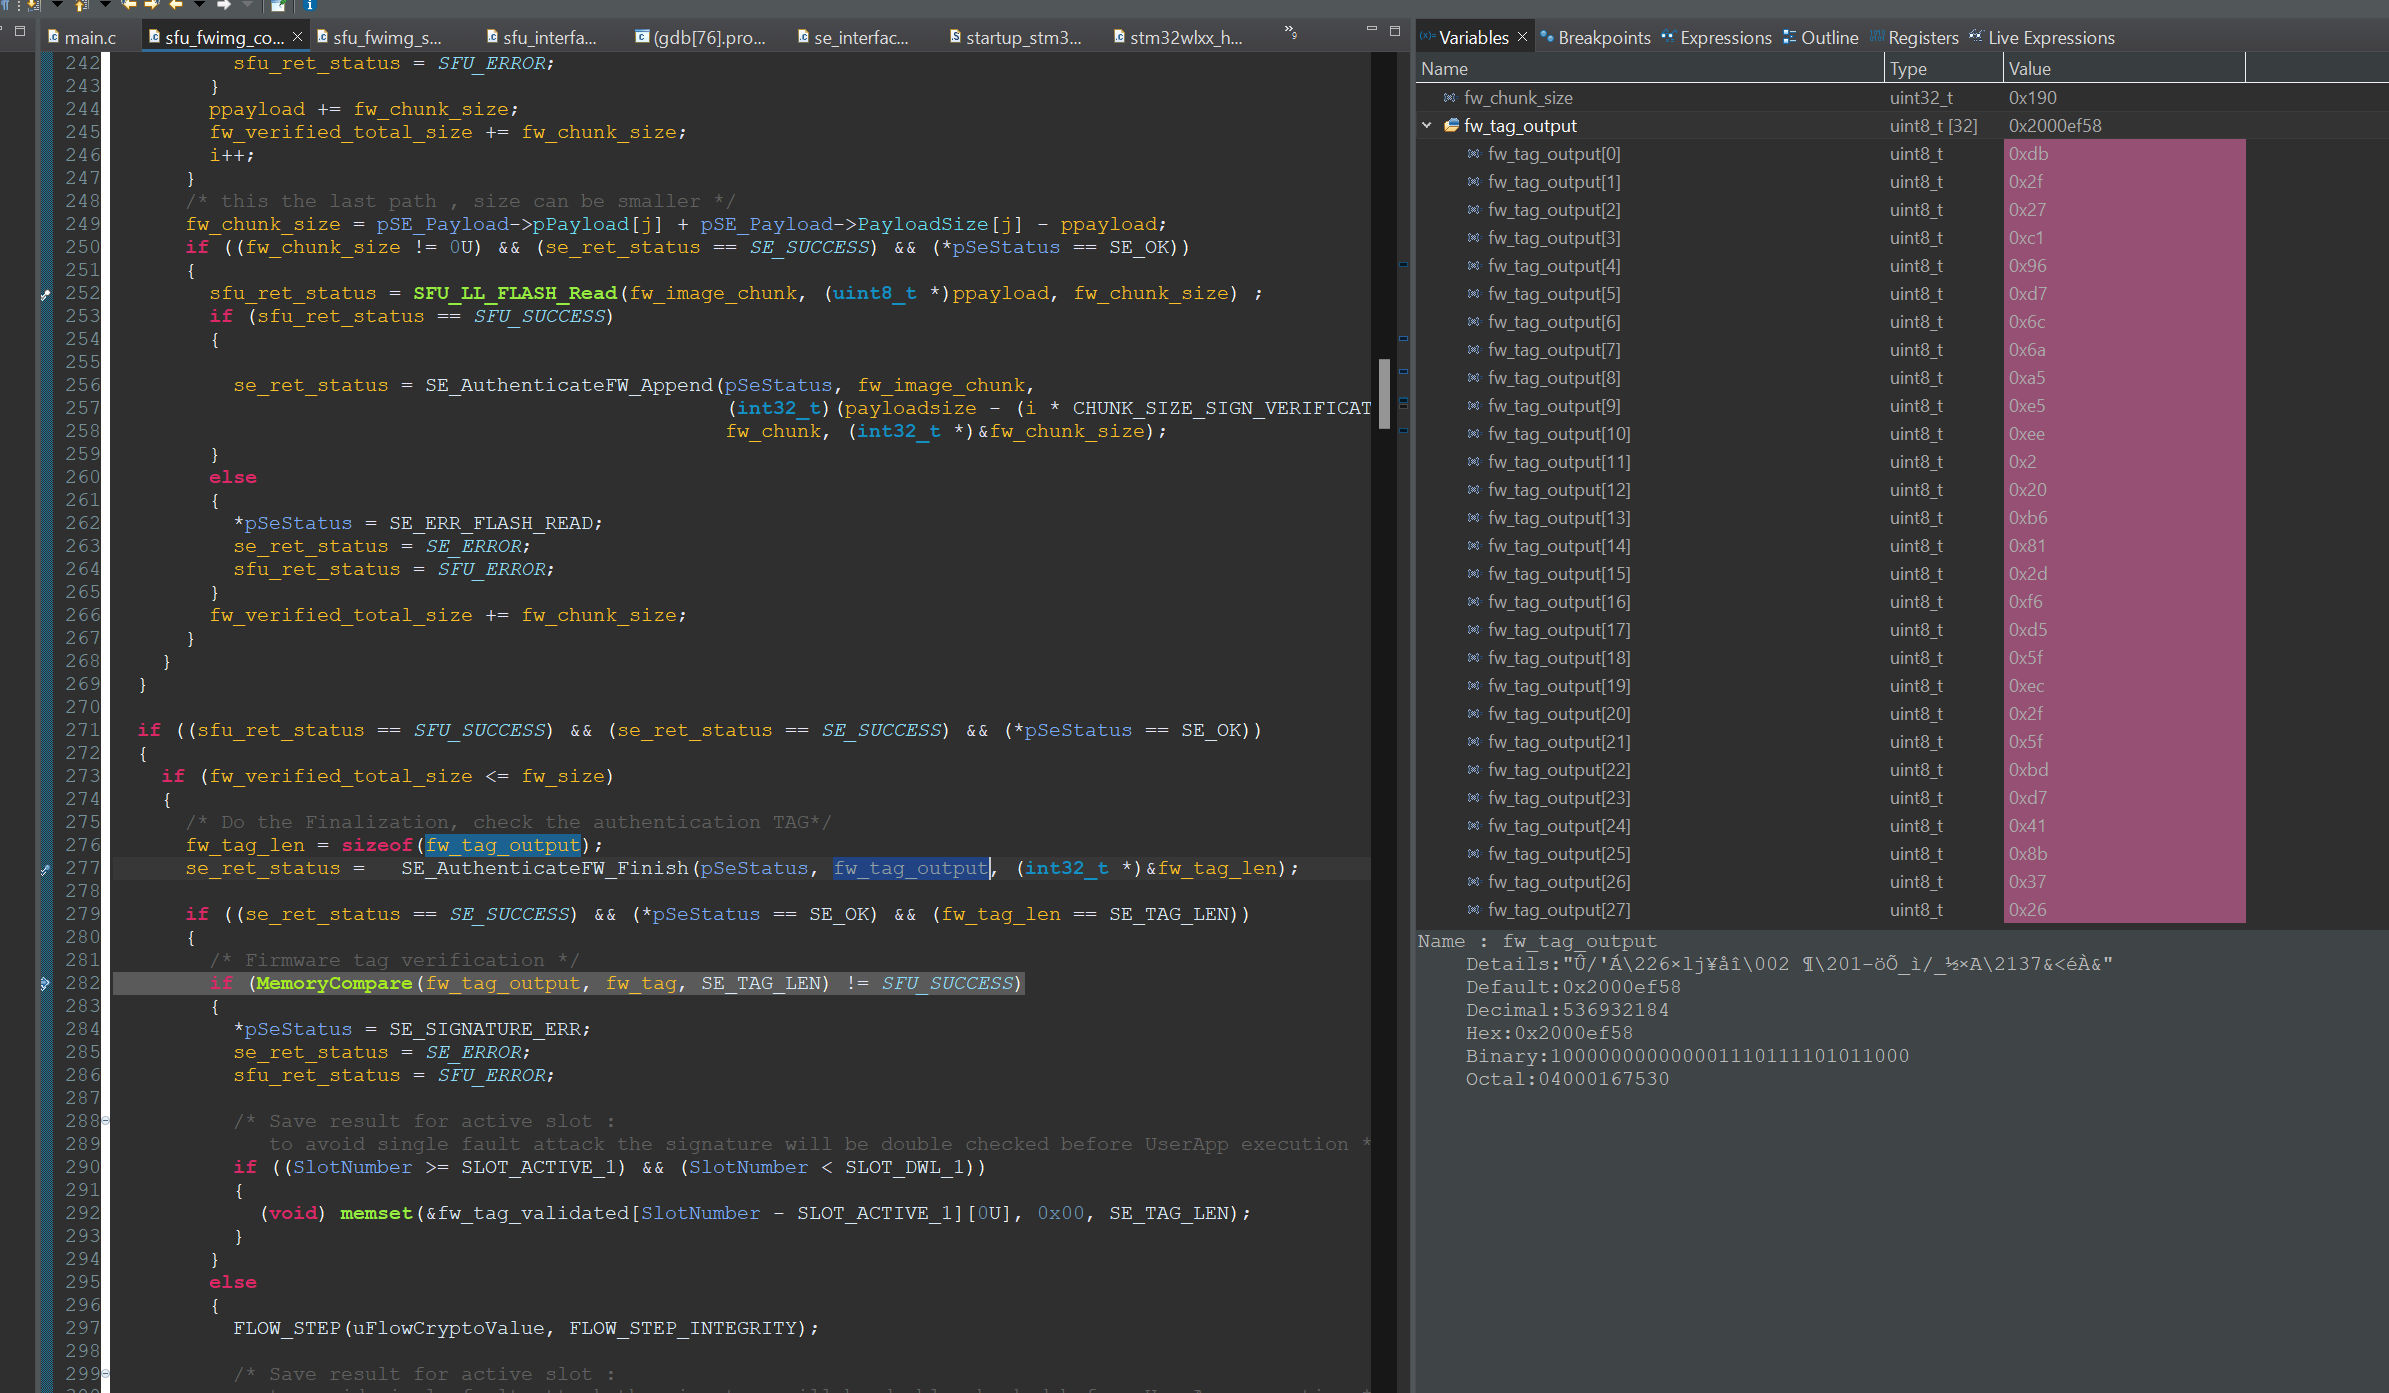Click the breakpoint marker on line 252
2389x1393 pixels.
(45, 294)
